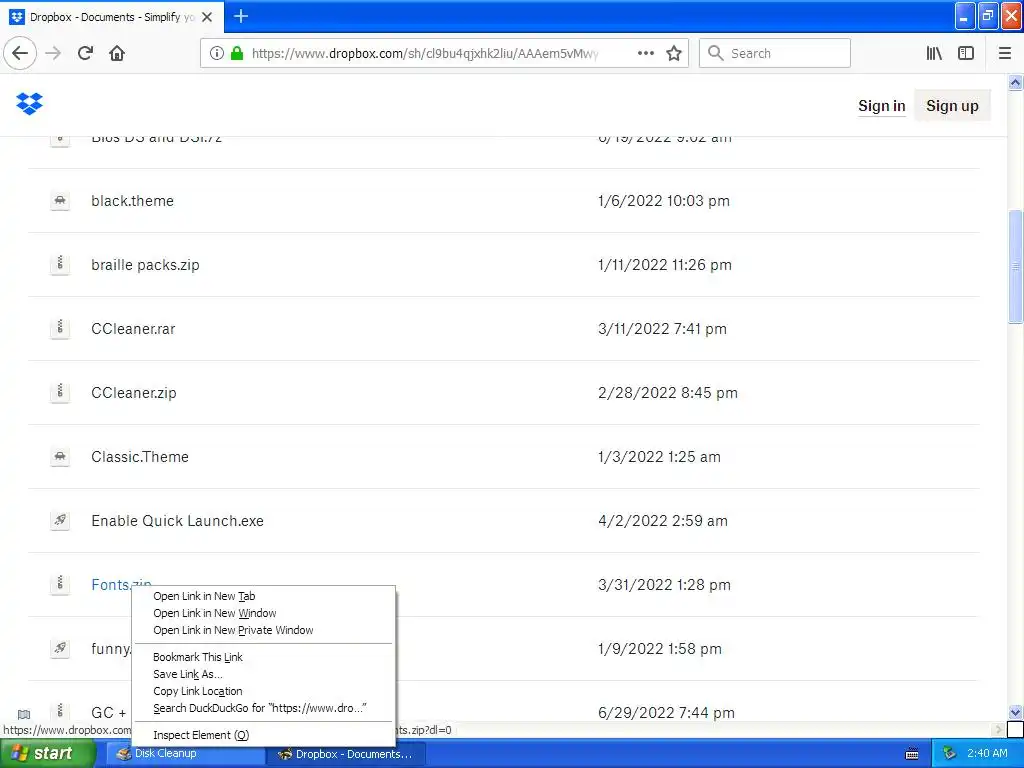Click the file icon beside black.theme
The image size is (1024, 768).
pos(60,200)
